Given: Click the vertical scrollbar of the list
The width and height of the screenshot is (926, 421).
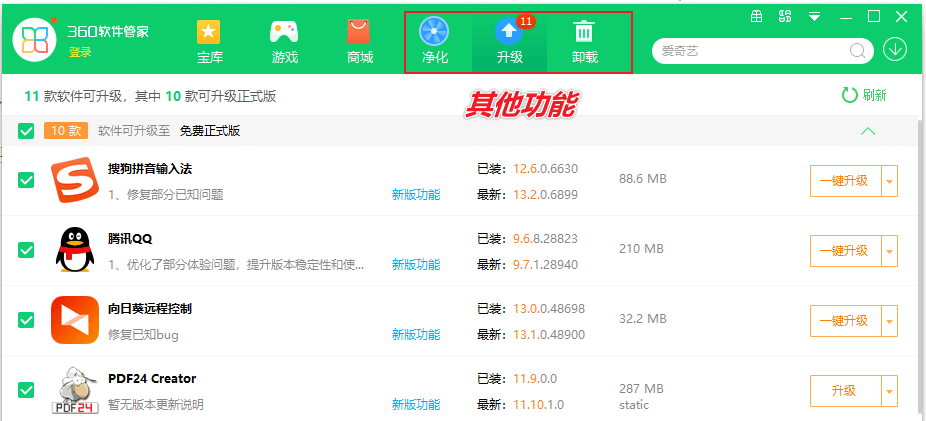Looking at the screenshot, I should pos(922,266).
